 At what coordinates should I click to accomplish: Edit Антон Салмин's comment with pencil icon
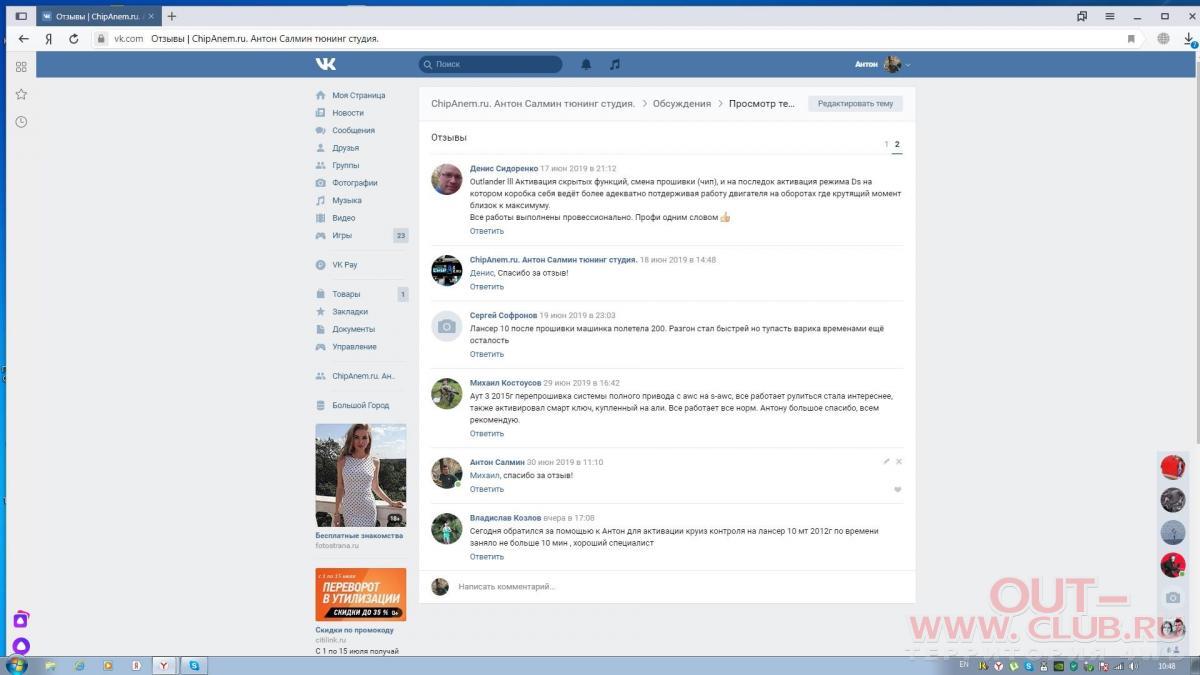click(x=886, y=461)
